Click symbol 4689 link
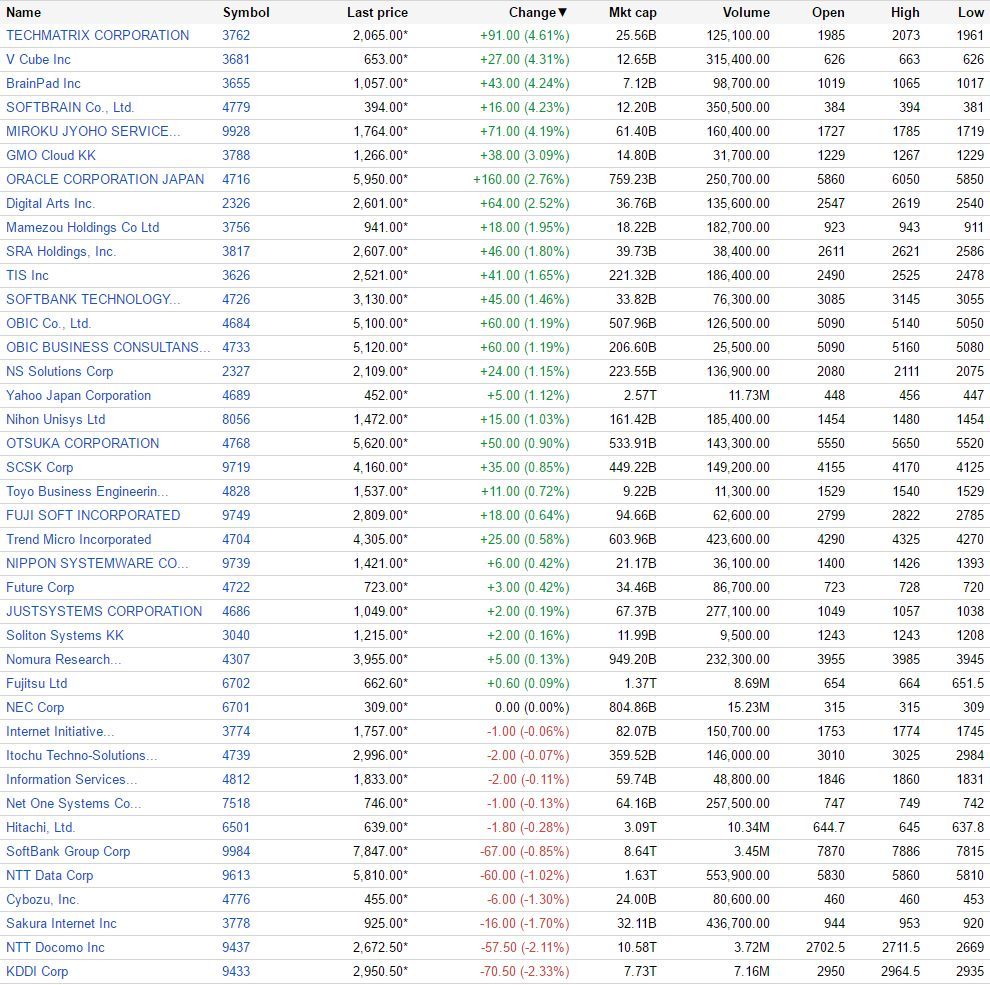Viewport: 990px width, 985px height. point(236,395)
